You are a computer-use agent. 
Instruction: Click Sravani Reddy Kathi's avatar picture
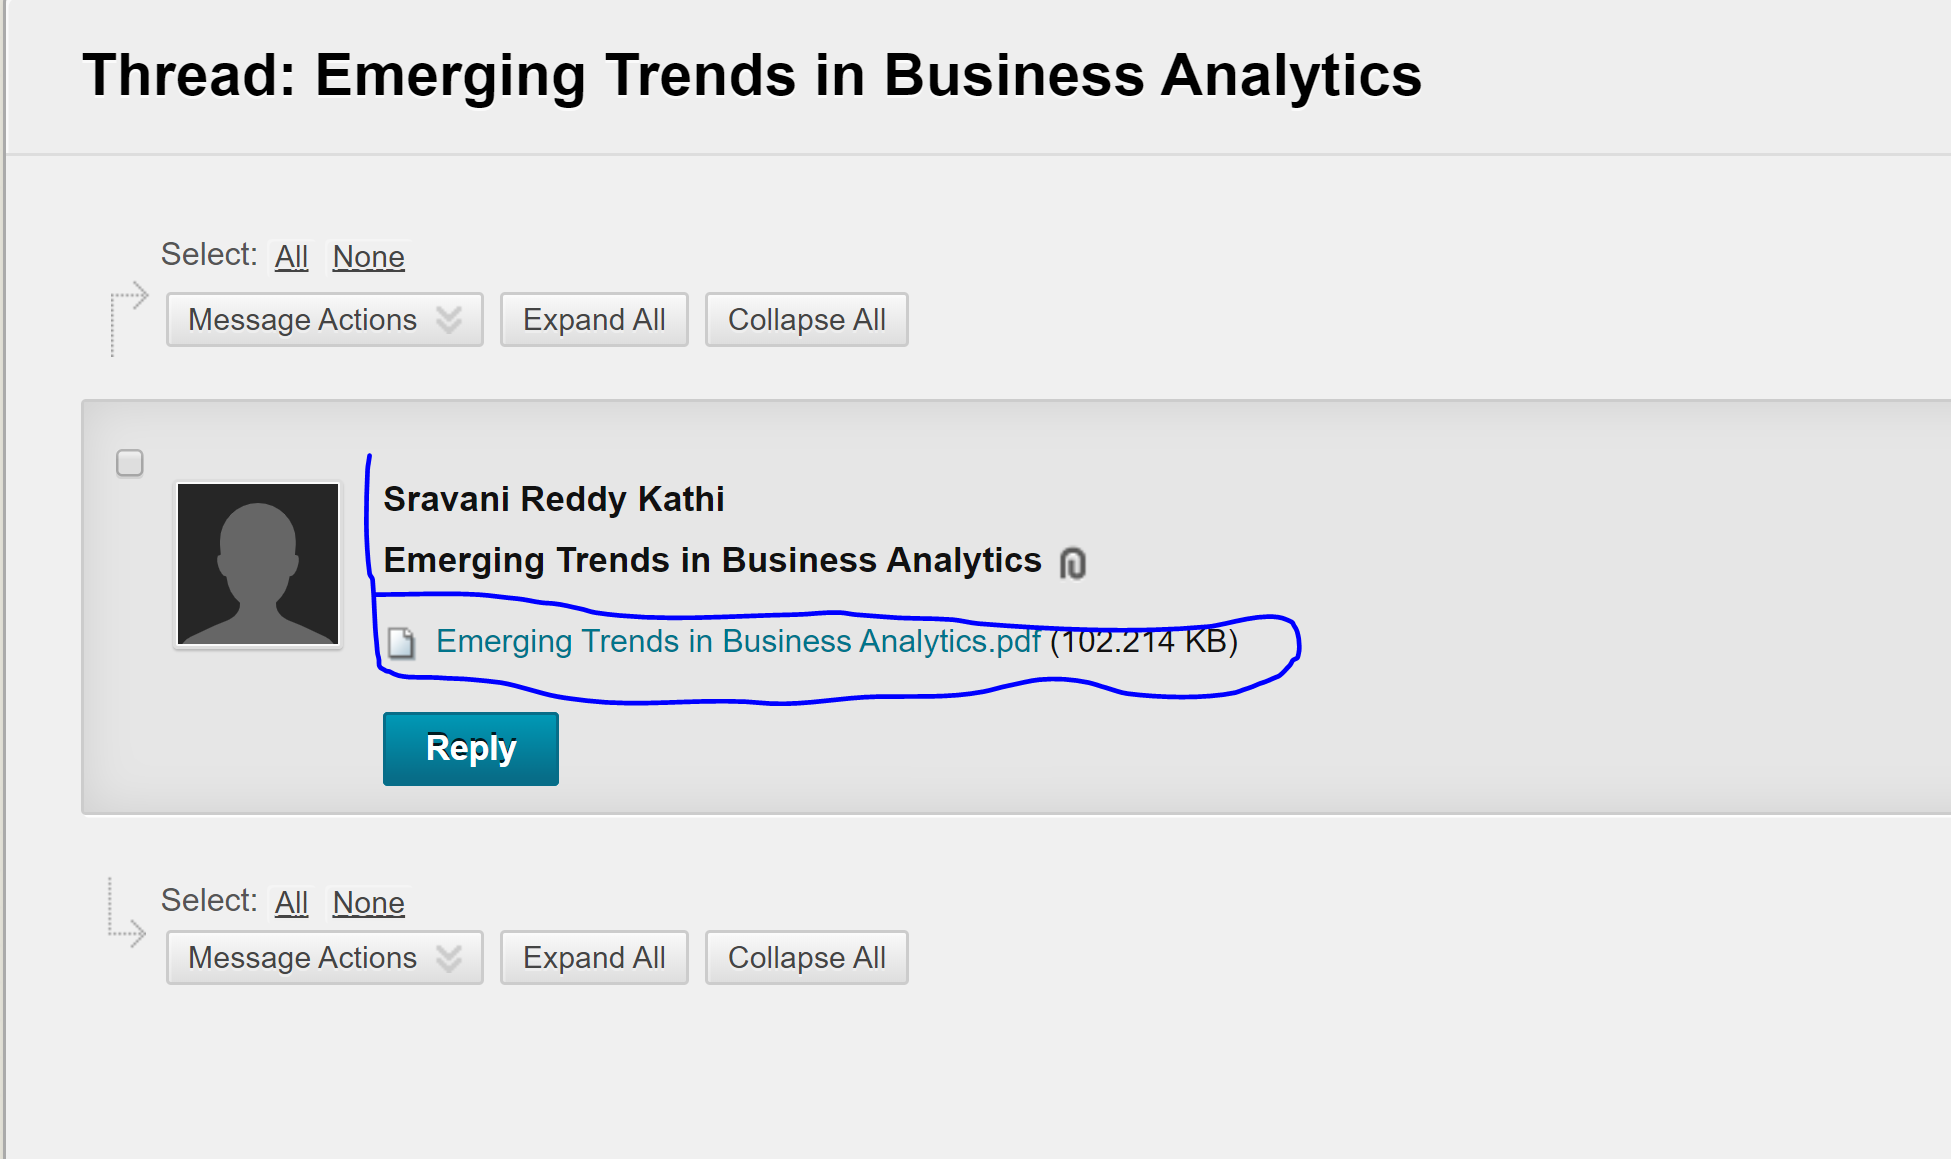coord(258,564)
